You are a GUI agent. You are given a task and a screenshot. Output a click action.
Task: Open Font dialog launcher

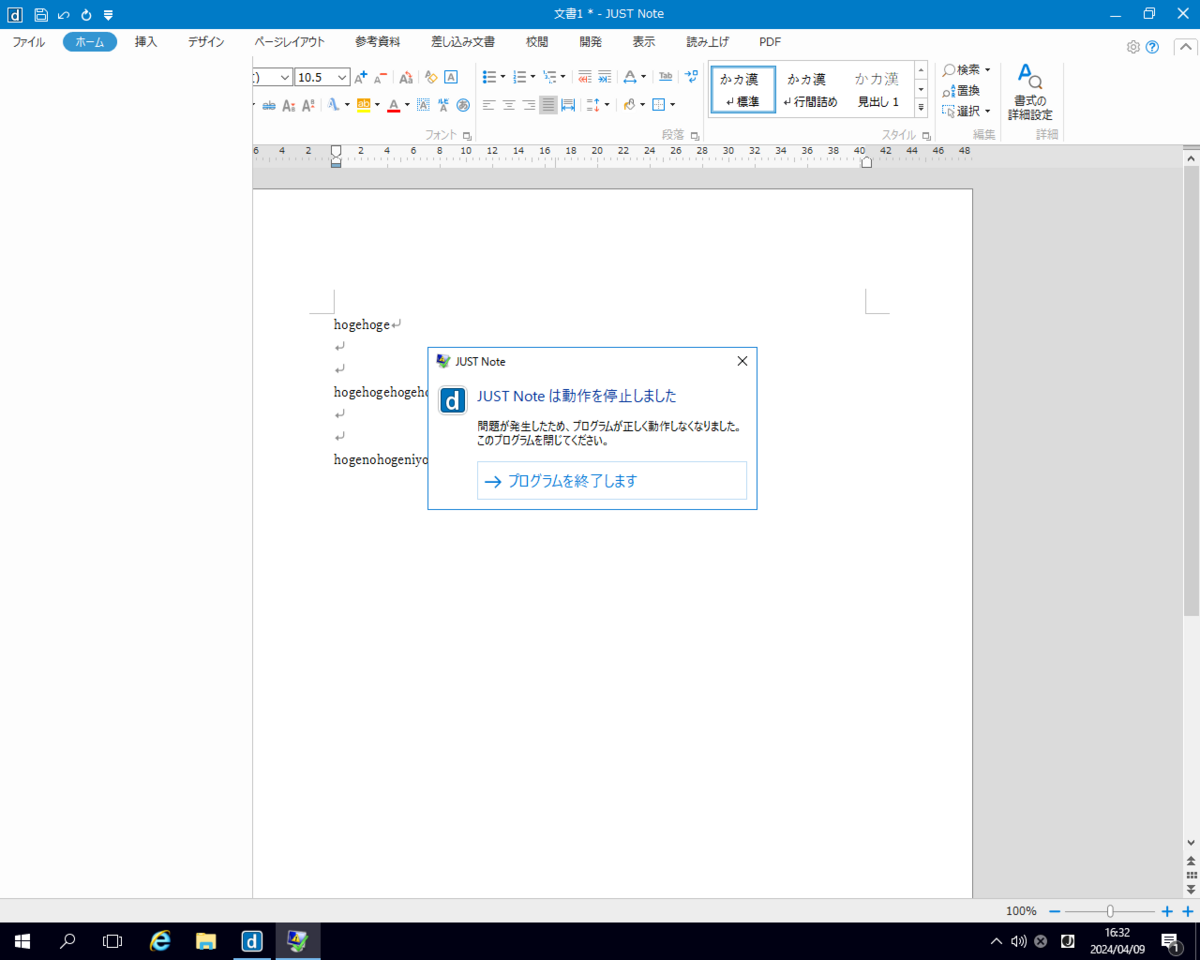pos(466,135)
